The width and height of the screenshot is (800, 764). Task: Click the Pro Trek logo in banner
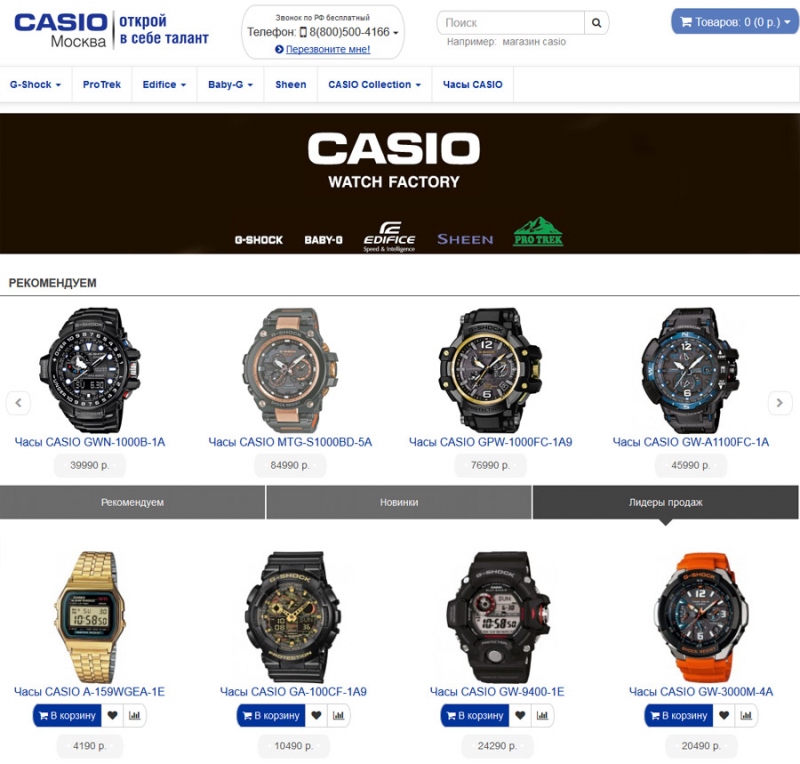coord(538,232)
